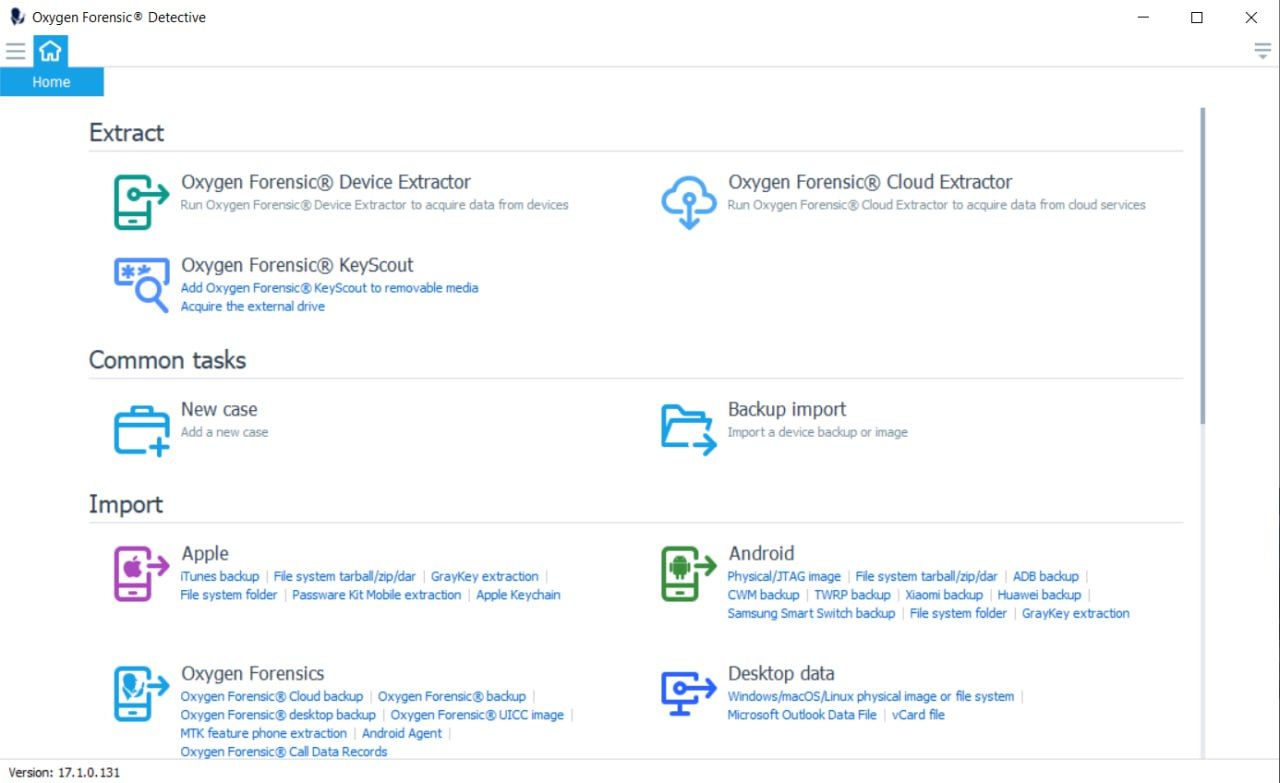This screenshot has height=783, width=1280.
Task: Click the Apple import heading
Action: (205, 554)
